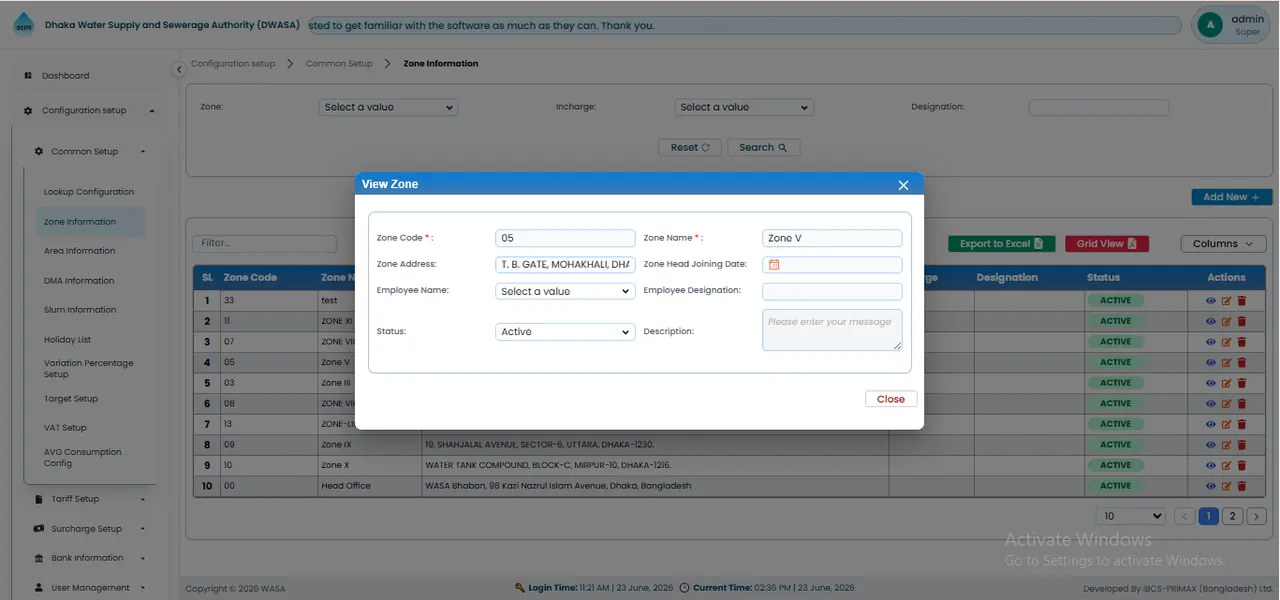Open Holiday List in the sidebar
Image resolution: width=1280 pixels, height=600 pixels.
(x=67, y=340)
